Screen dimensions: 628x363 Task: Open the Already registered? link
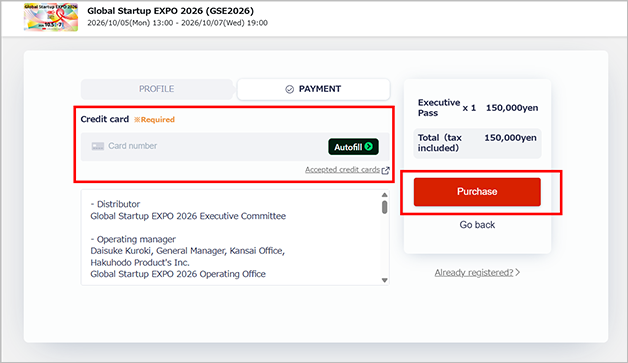click(474, 272)
